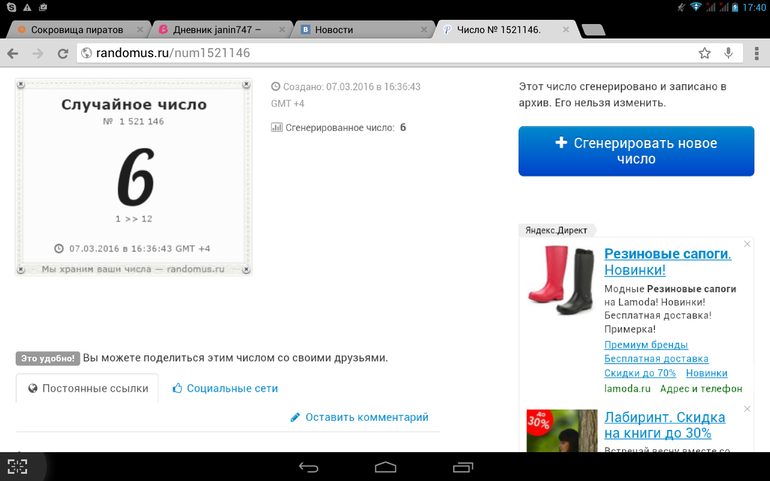
Task: Tap the rubber boots ad thumbnail
Action: (x=561, y=279)
